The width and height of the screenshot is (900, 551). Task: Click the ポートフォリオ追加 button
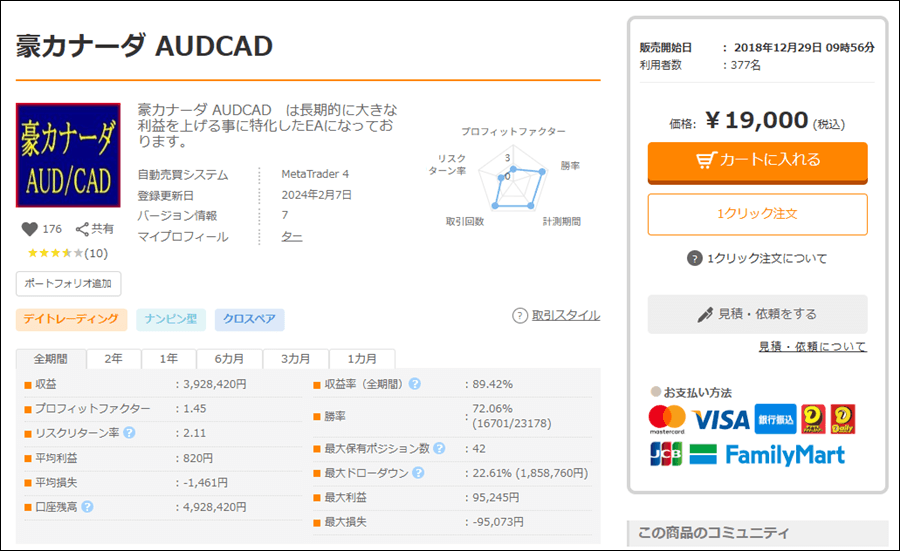[x=68, y=284]
